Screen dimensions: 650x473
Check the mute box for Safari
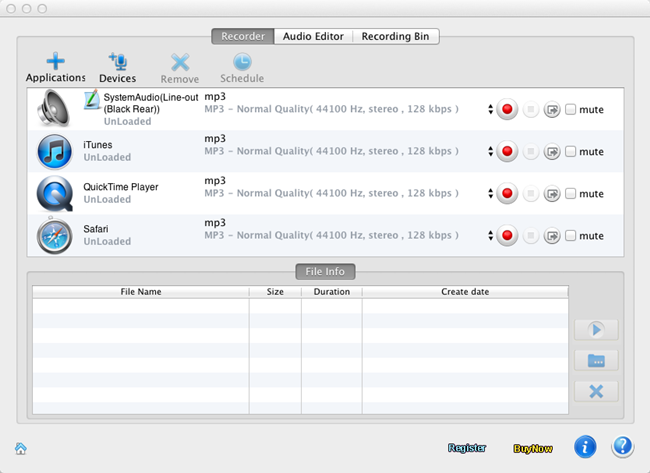570,236
